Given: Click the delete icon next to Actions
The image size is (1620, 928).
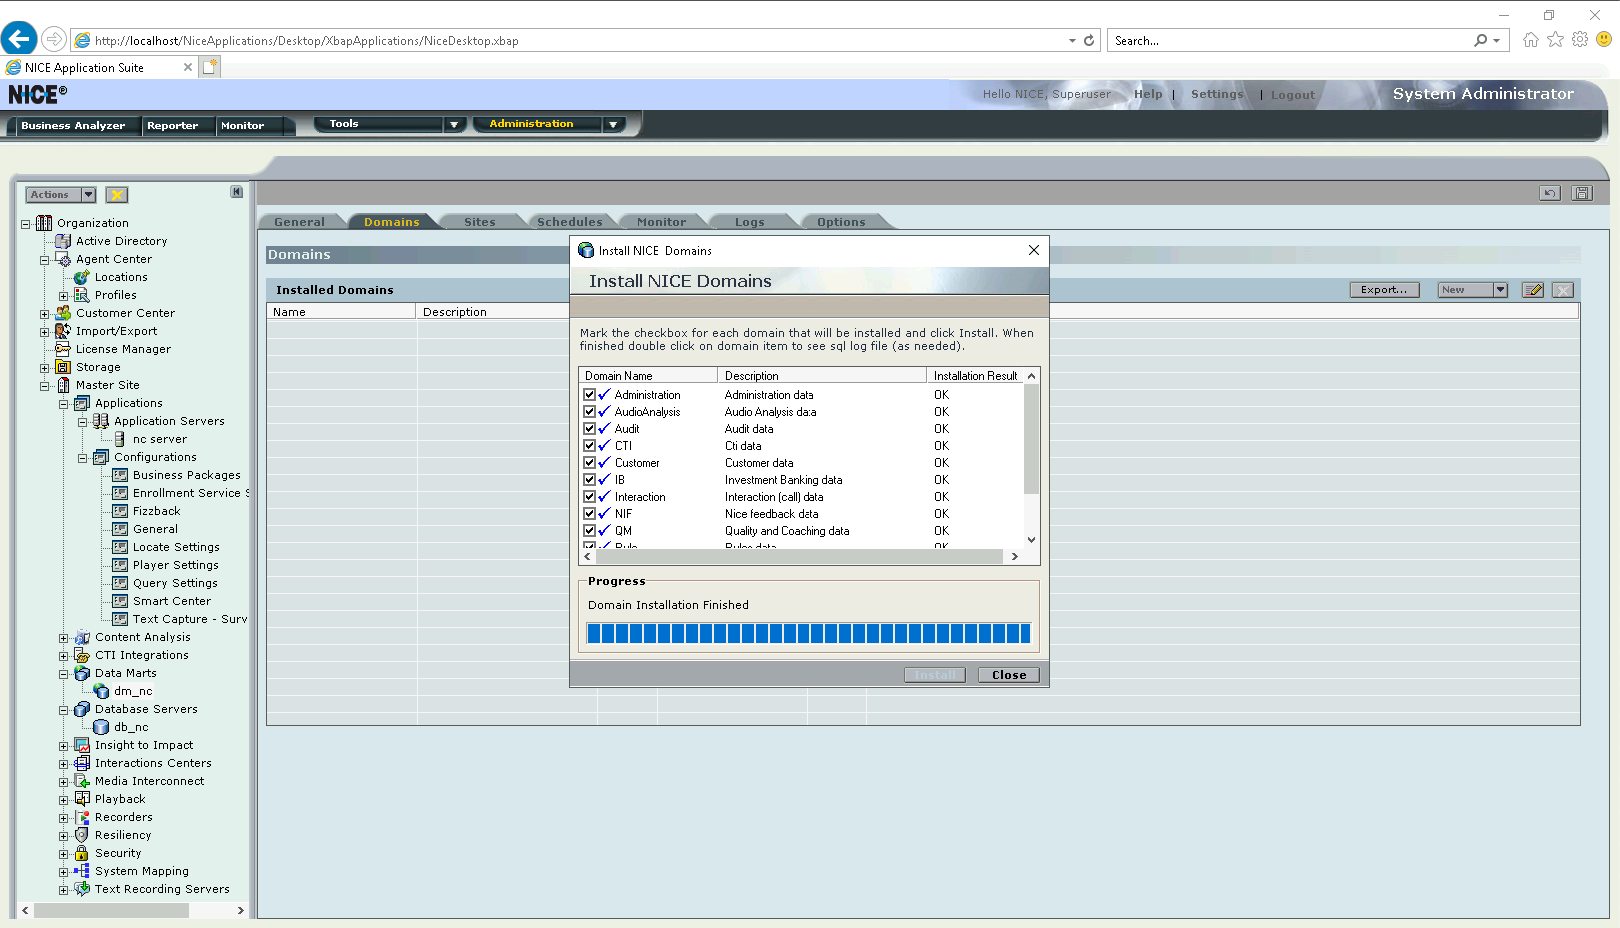Looking at the screenshot, I should coord(117,195).
